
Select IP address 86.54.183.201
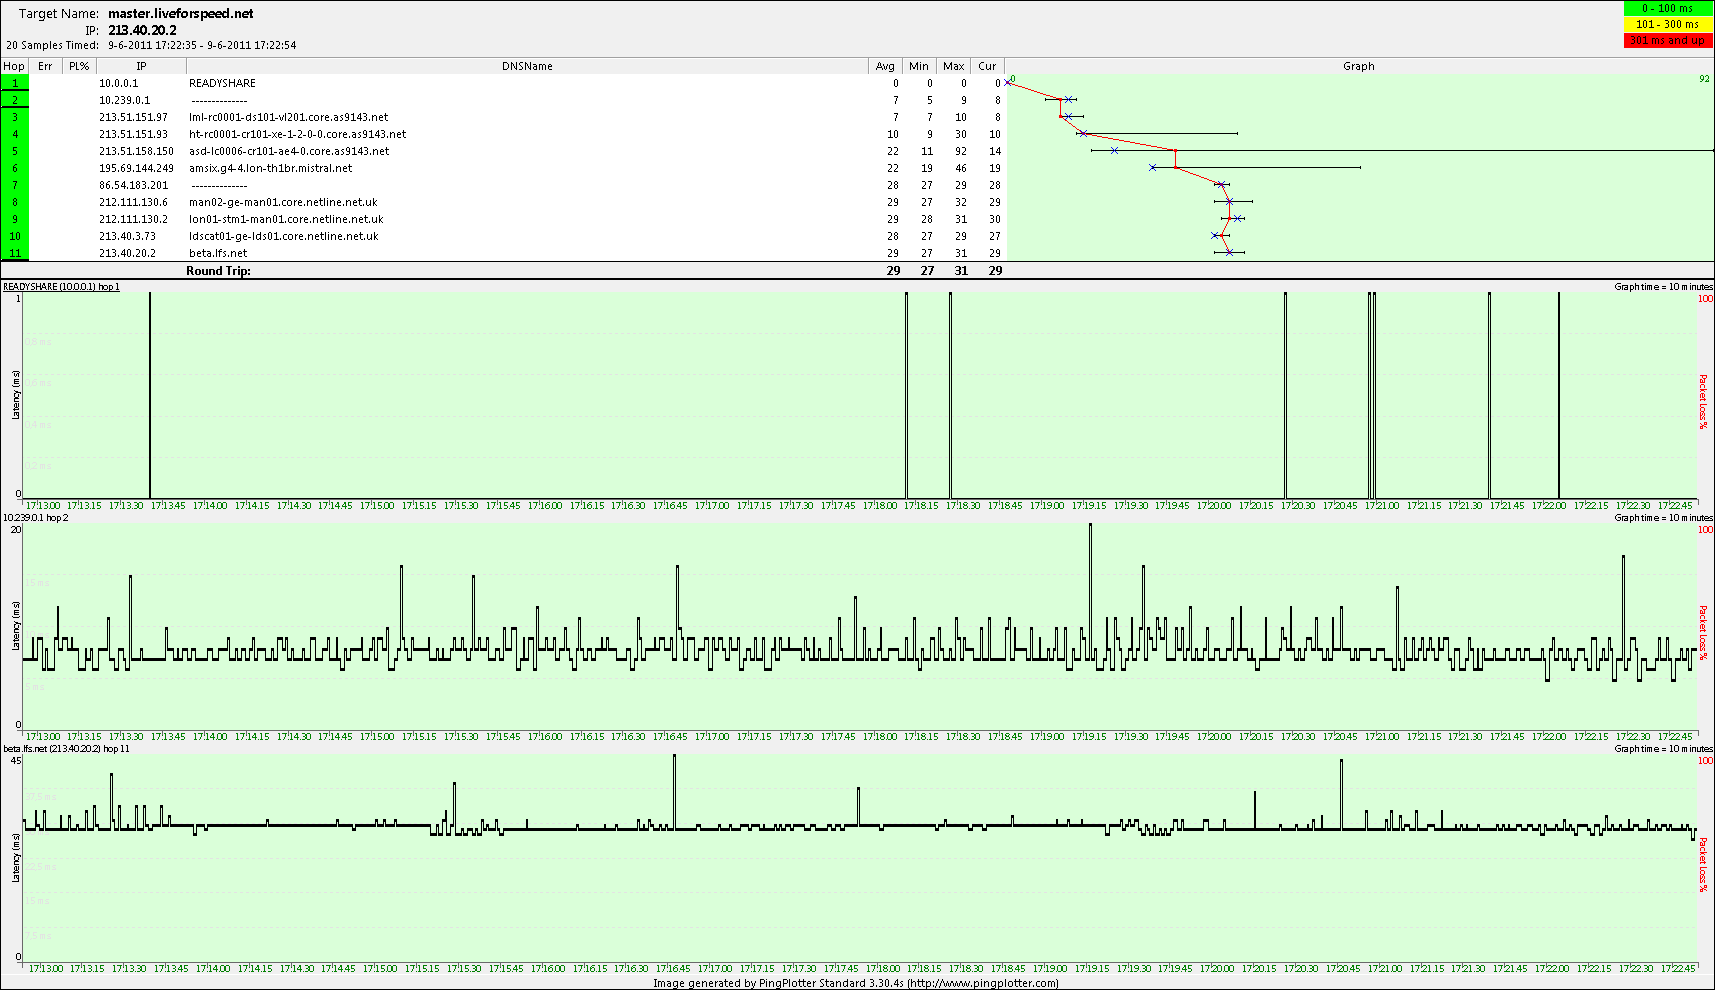point(133,185)
